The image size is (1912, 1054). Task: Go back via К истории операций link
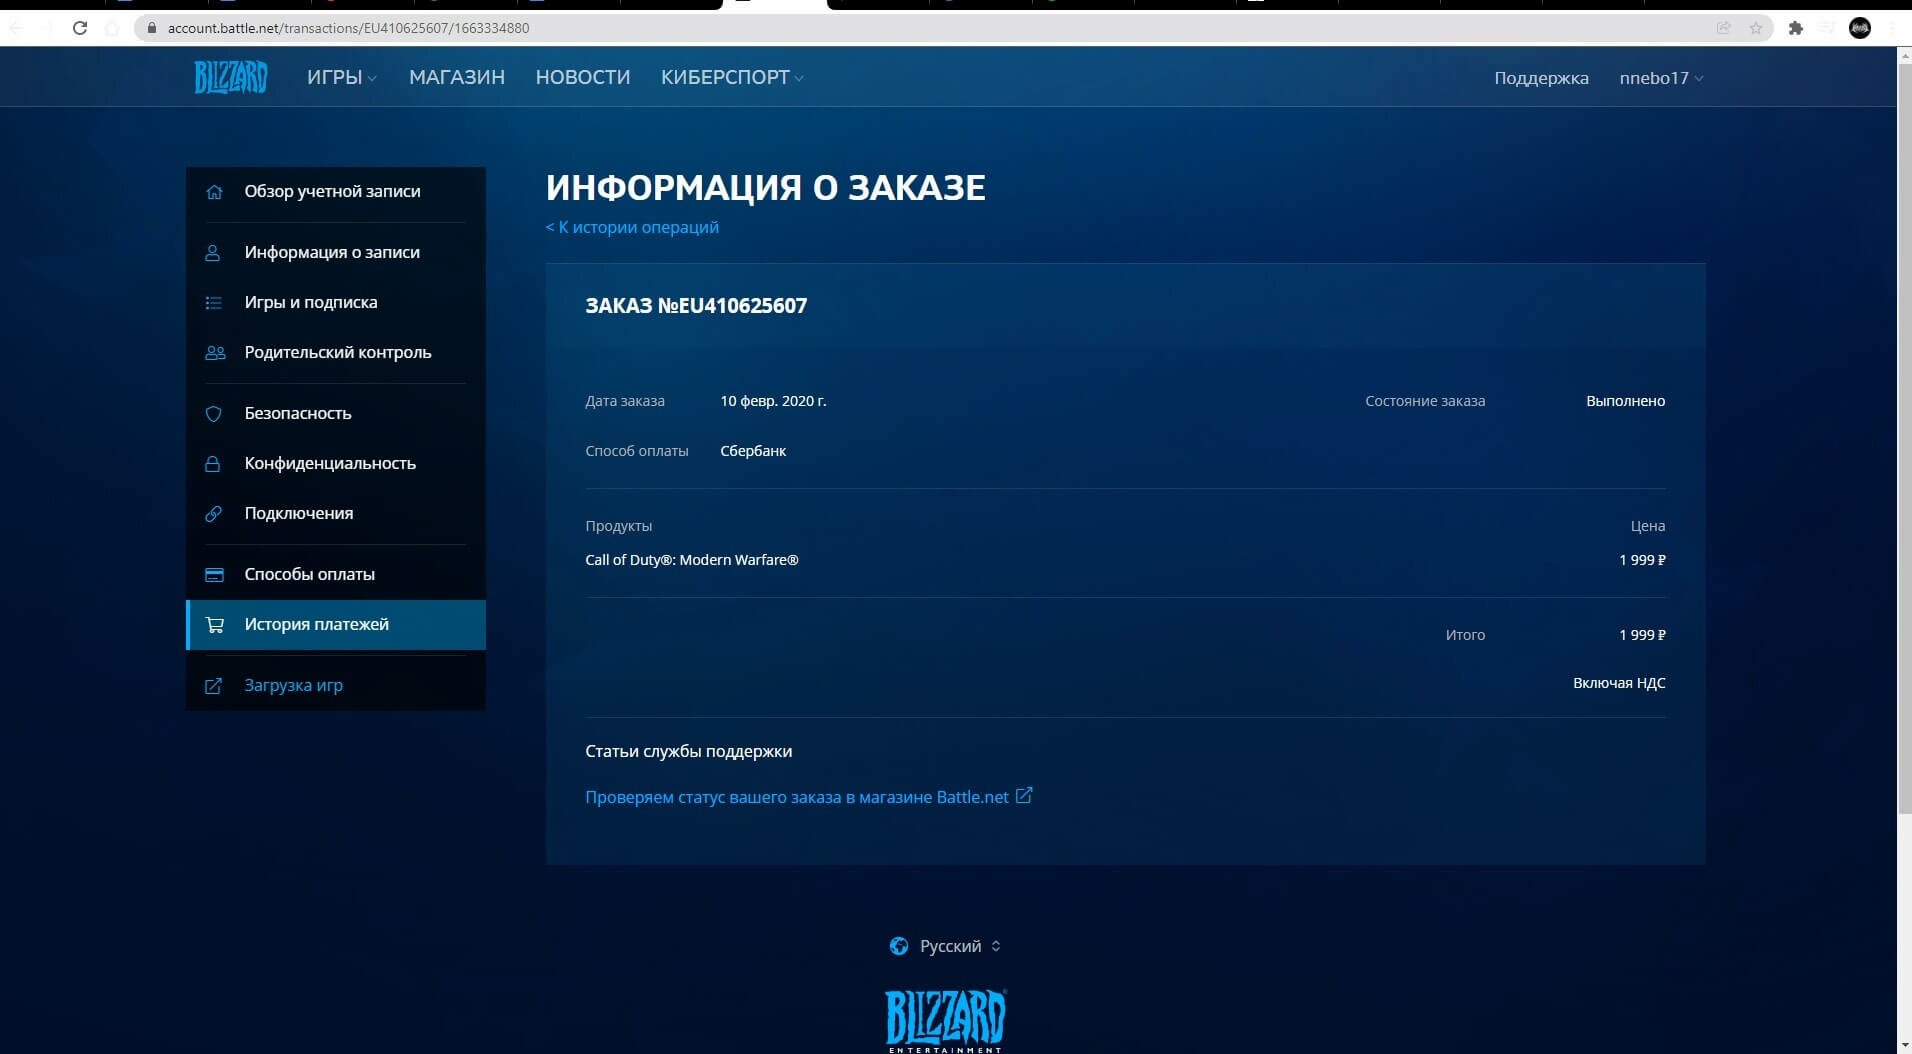pyautogui.click(x=632, y=227)
